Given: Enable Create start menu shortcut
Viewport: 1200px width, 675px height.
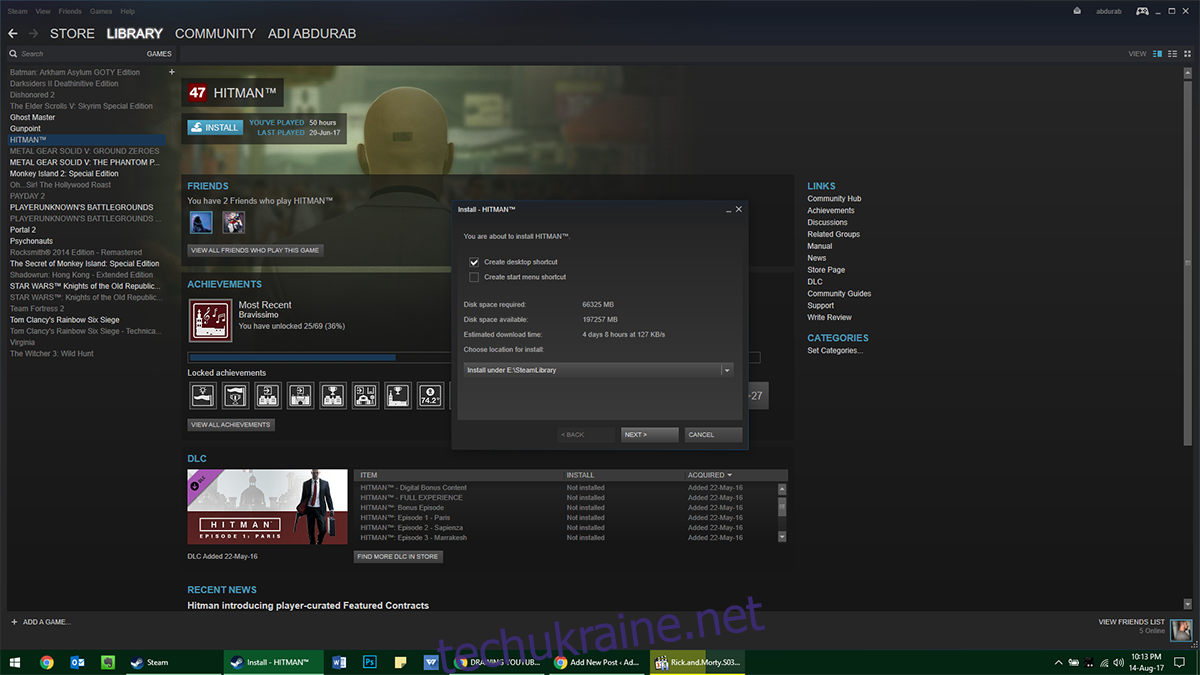Looking at the screenshot, I should coord(474,277).
